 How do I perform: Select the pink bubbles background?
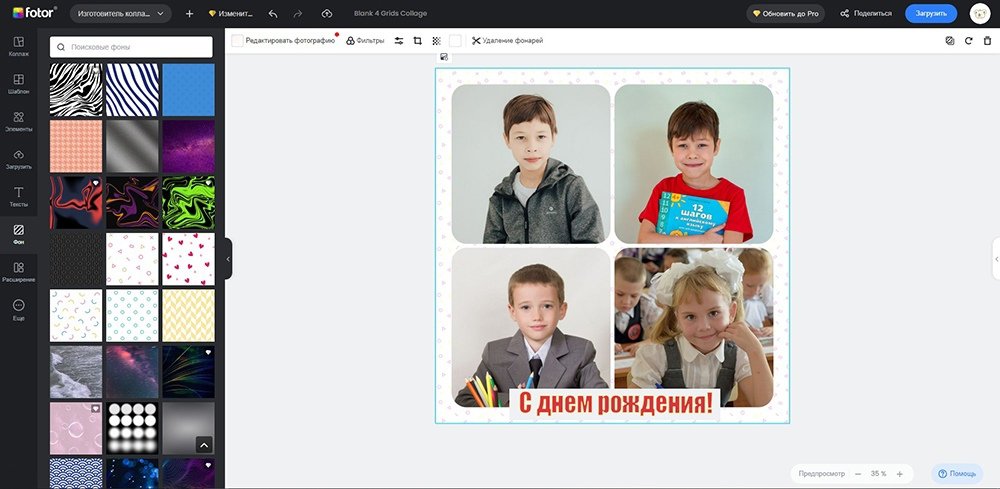tap(76, 428)
